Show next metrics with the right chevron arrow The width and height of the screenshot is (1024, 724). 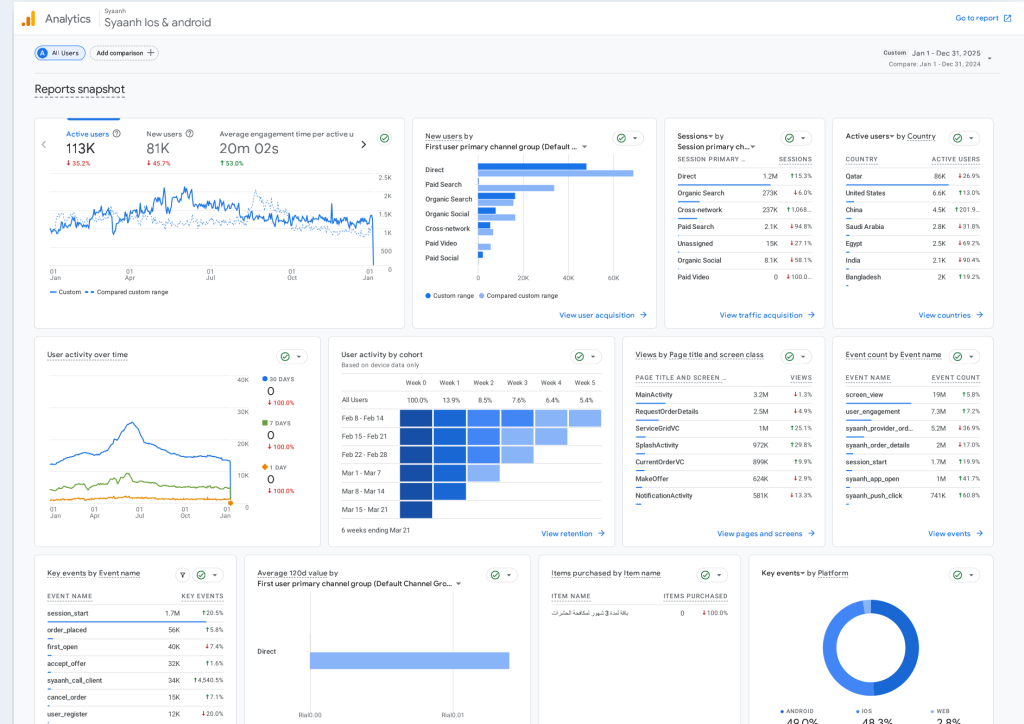pos(363,144)
